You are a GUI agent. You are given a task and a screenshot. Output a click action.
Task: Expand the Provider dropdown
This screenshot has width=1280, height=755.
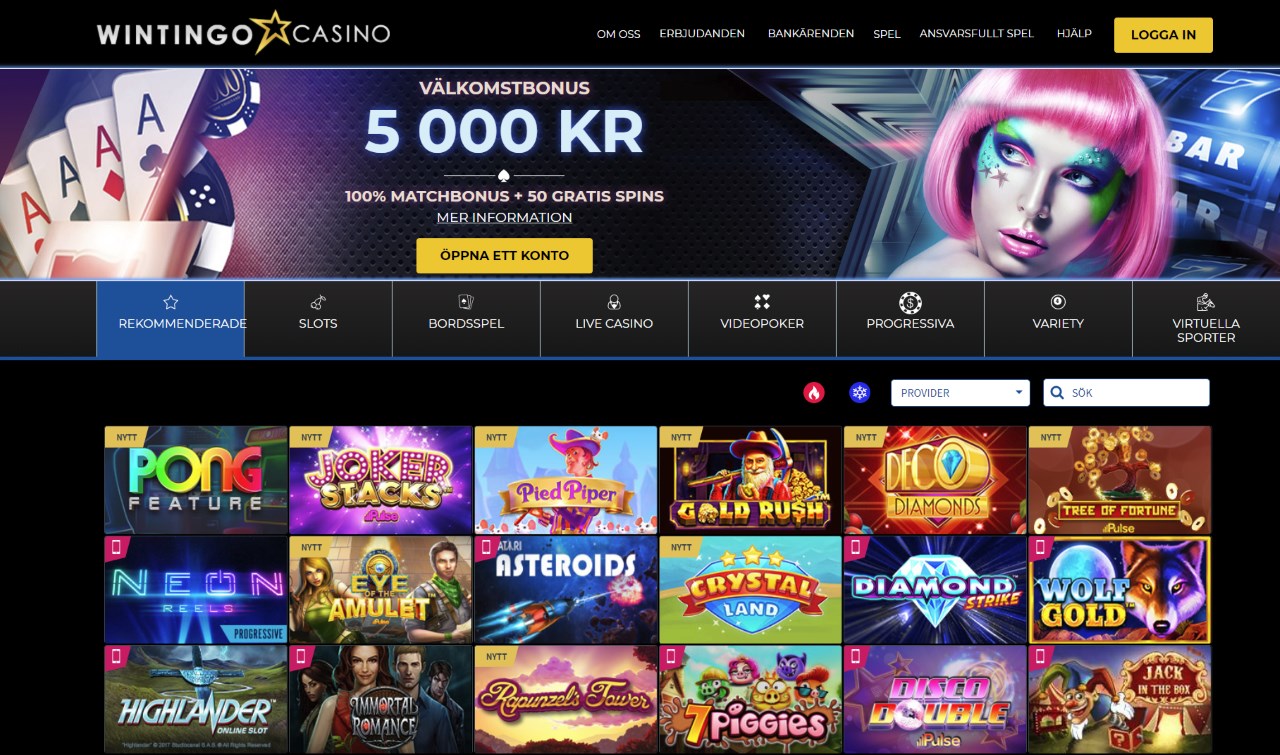tap(960, 393)
